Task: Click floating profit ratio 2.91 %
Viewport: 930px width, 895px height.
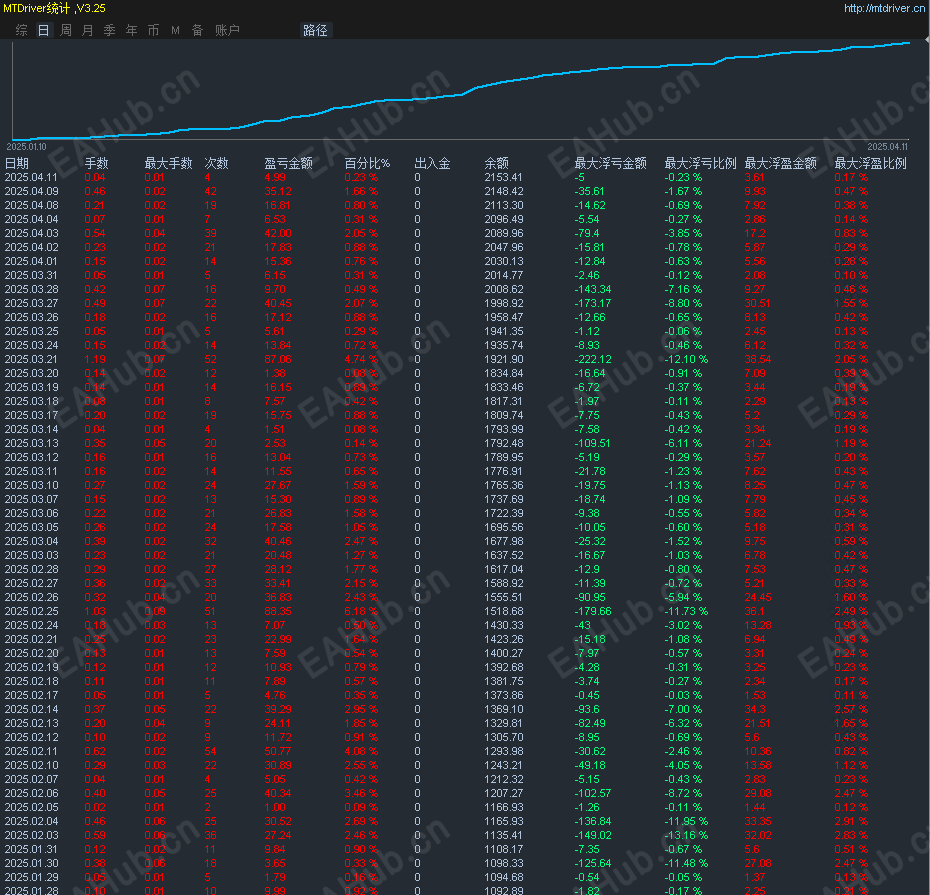Action: (x=851, y=821)
